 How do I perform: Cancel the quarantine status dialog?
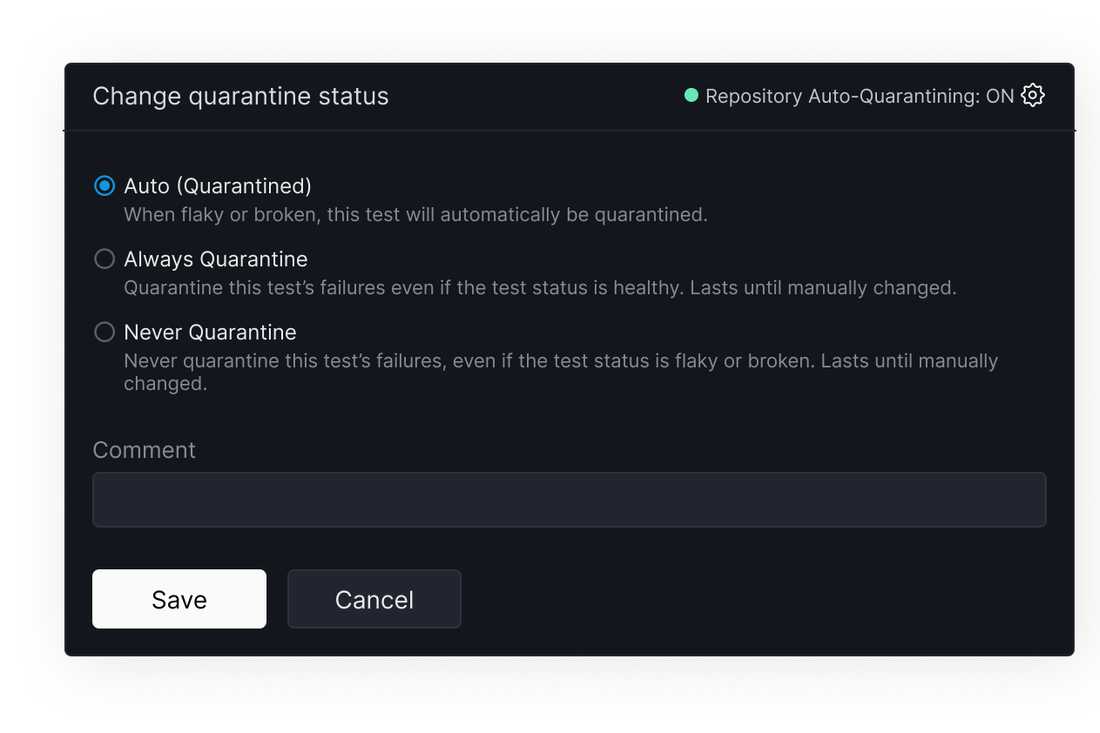(374, 599)
